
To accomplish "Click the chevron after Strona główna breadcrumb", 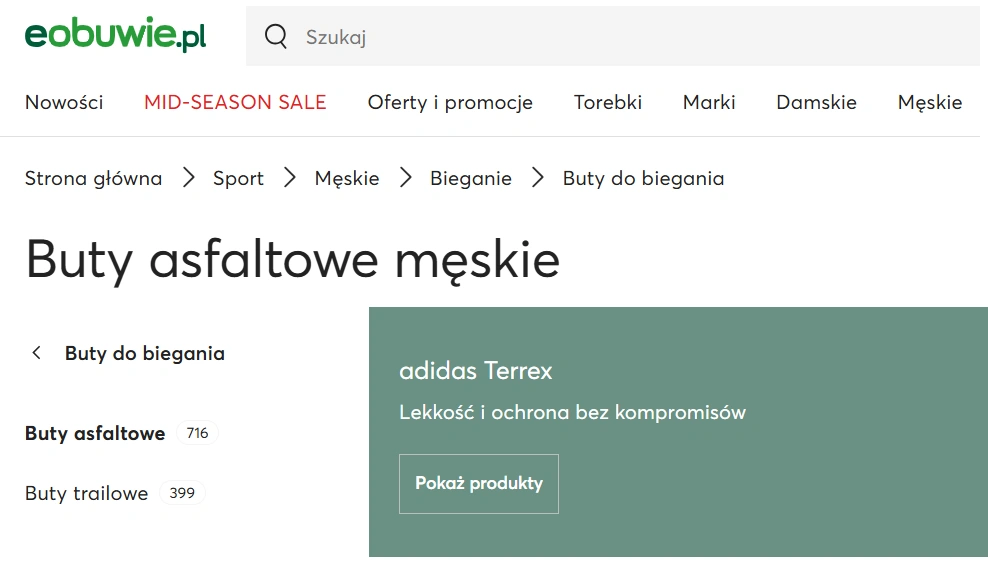I will (188, 177).
